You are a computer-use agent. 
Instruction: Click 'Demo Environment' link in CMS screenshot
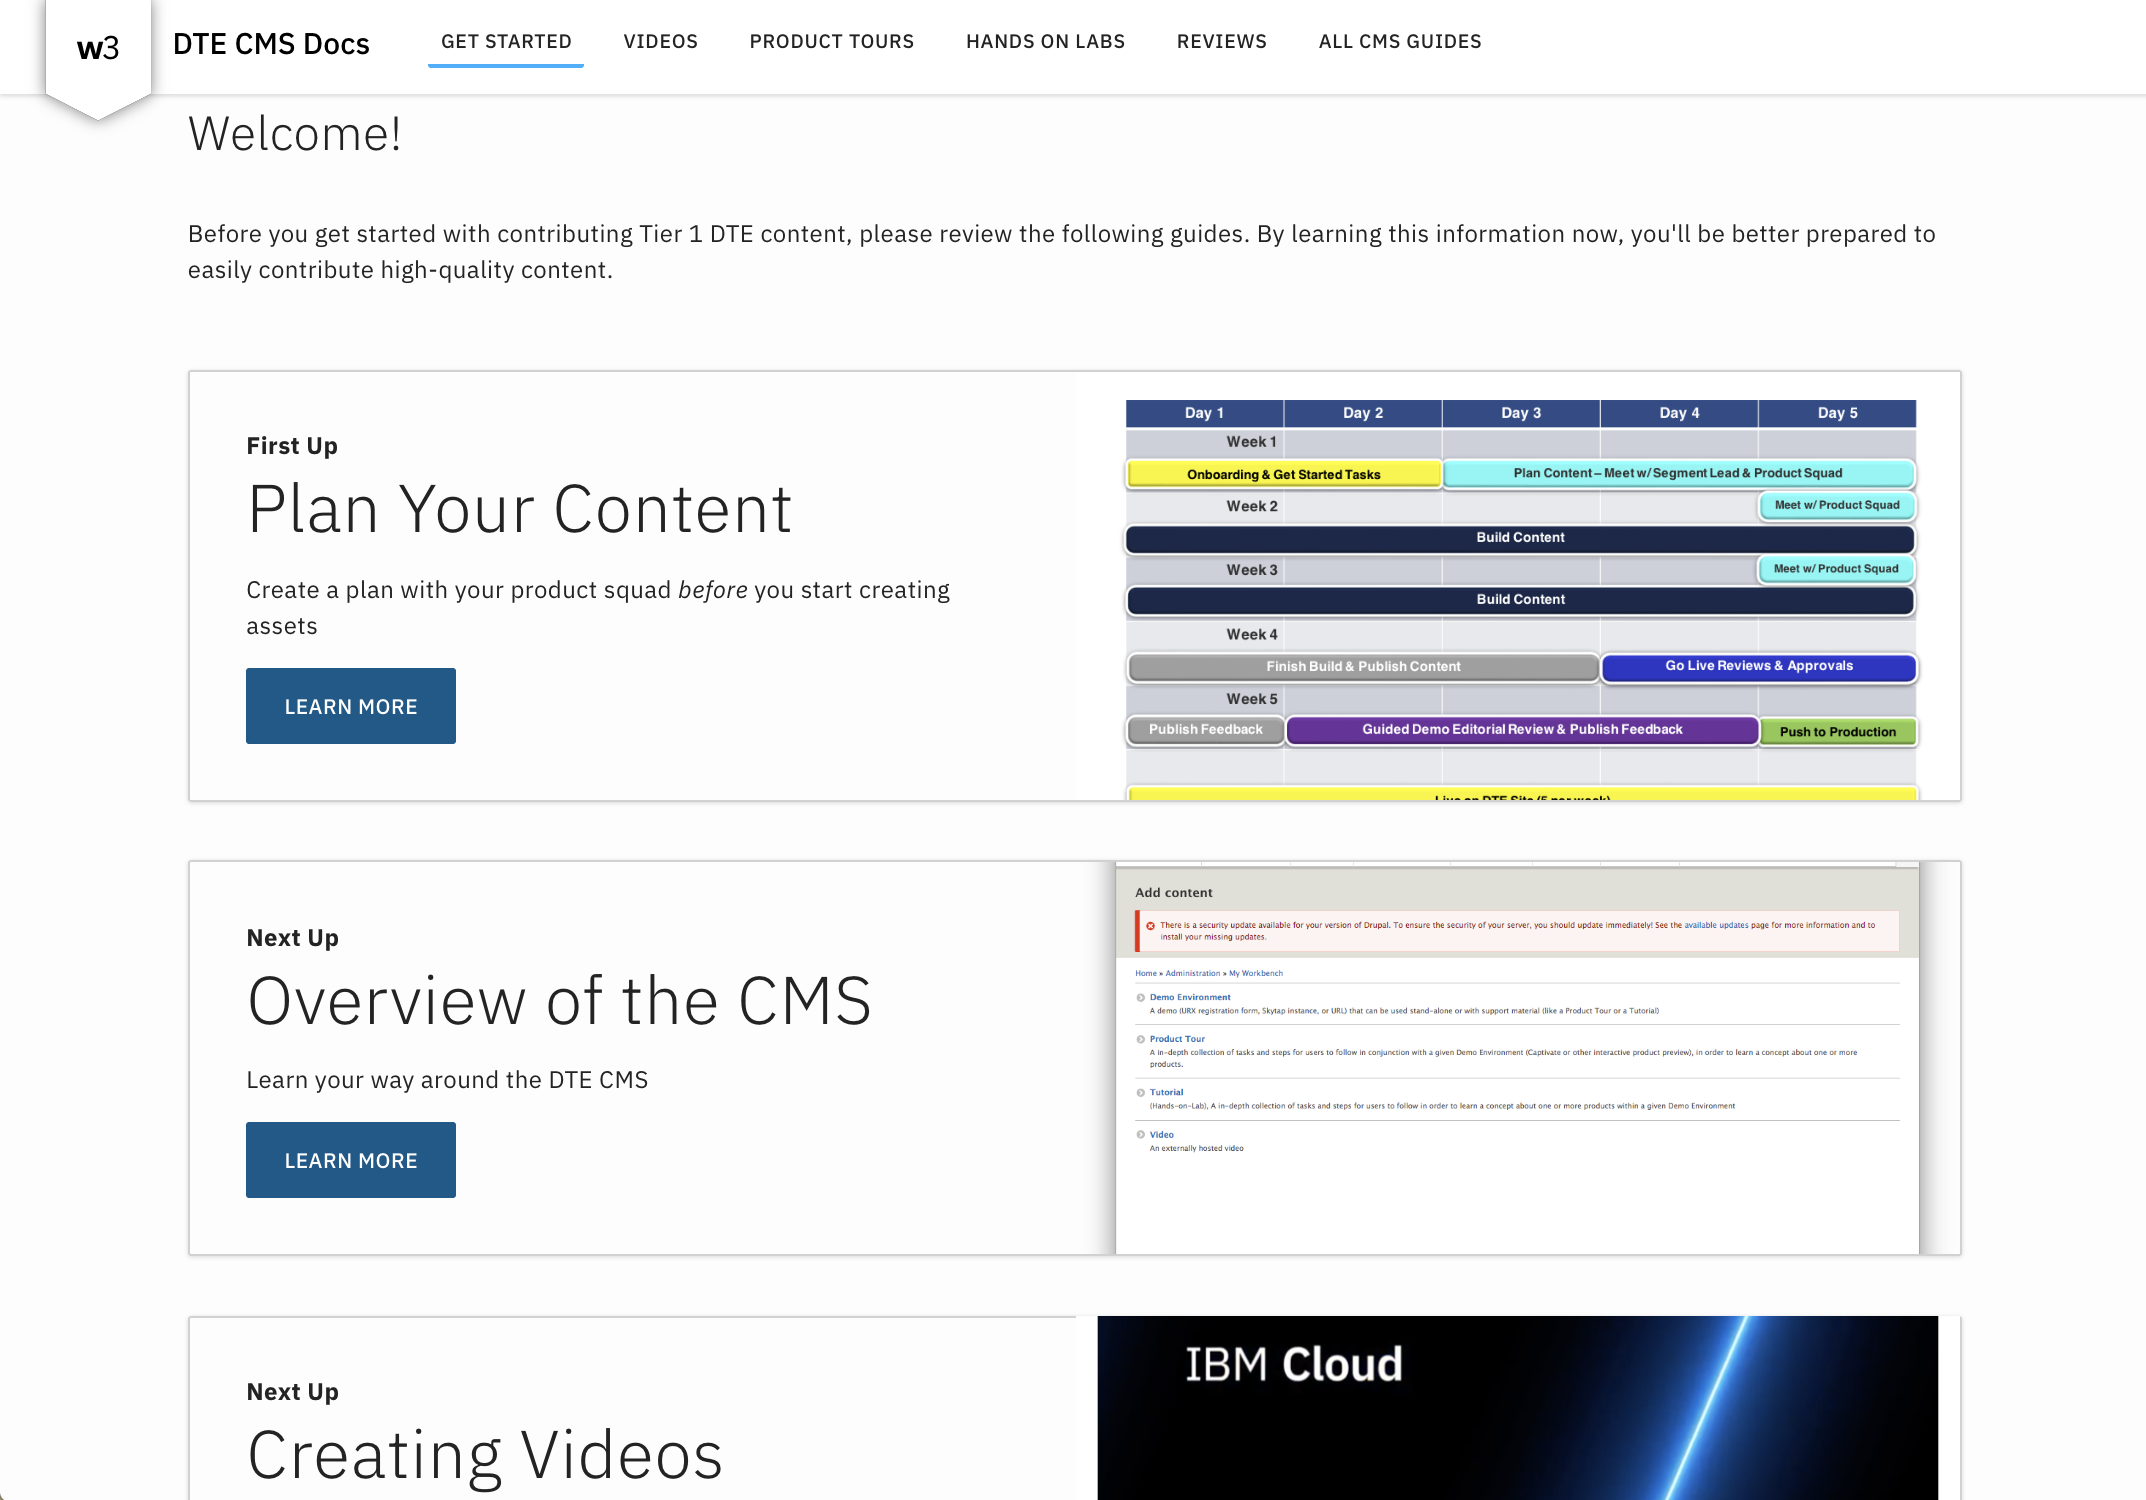(1190, 997)
